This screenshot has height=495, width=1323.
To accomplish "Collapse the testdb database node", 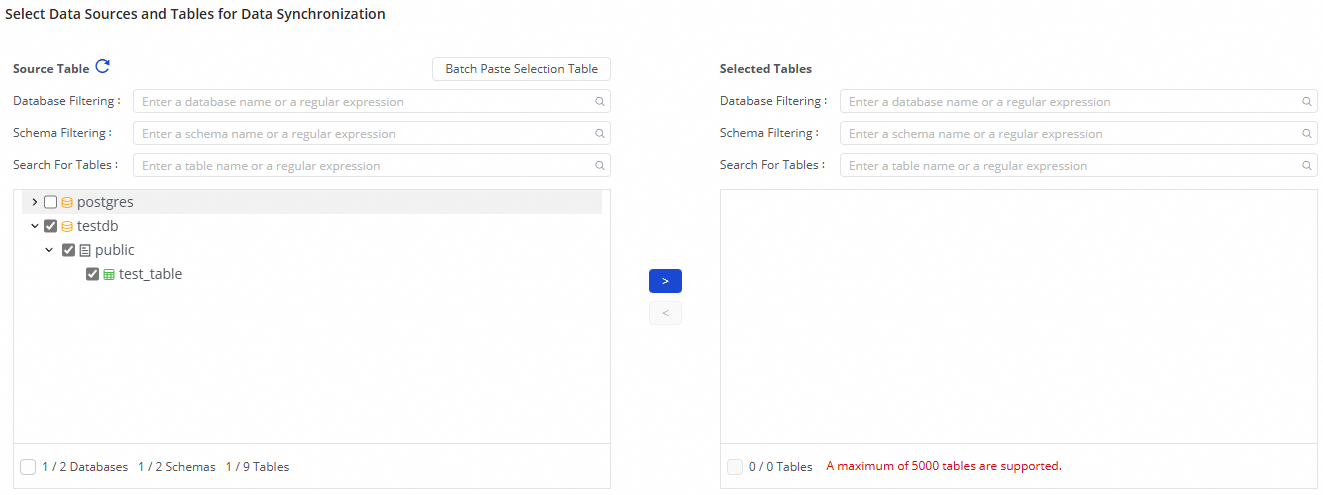I will 35,226.
